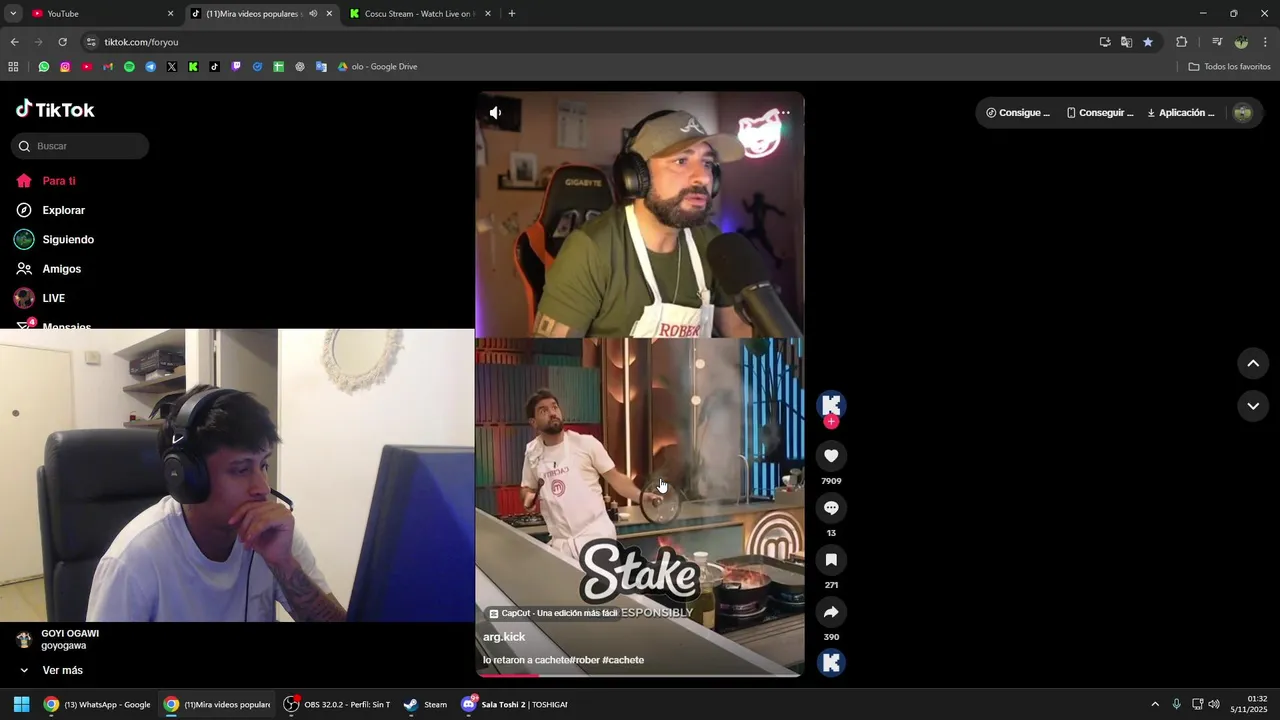Like the TikTok video with heart icon
Image resolution: width=1280 pixels, height=720 pixels.
click(x=831, y=456)
